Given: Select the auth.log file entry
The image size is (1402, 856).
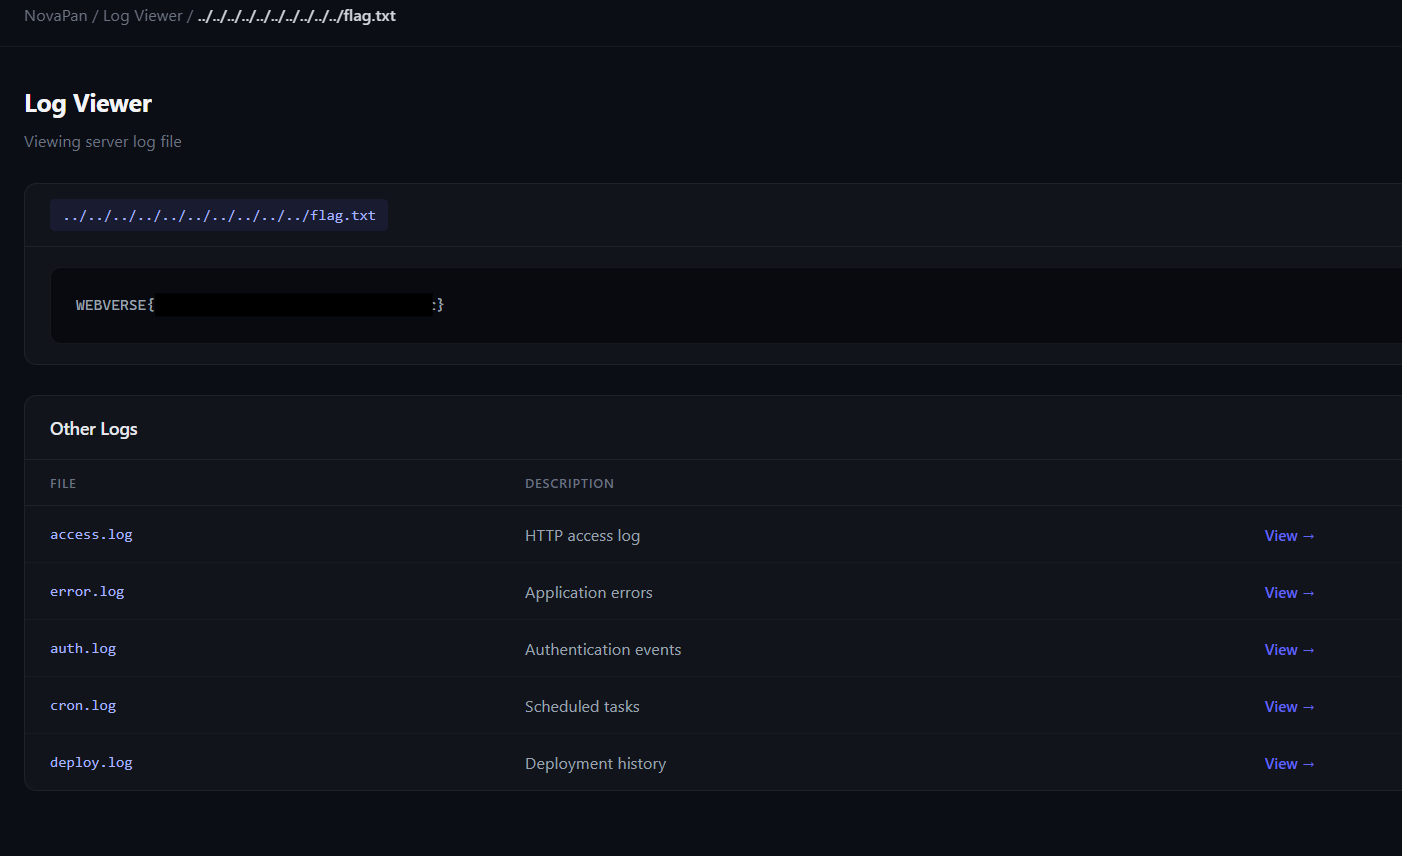Looking at the screenshot, I should [83, 649].
